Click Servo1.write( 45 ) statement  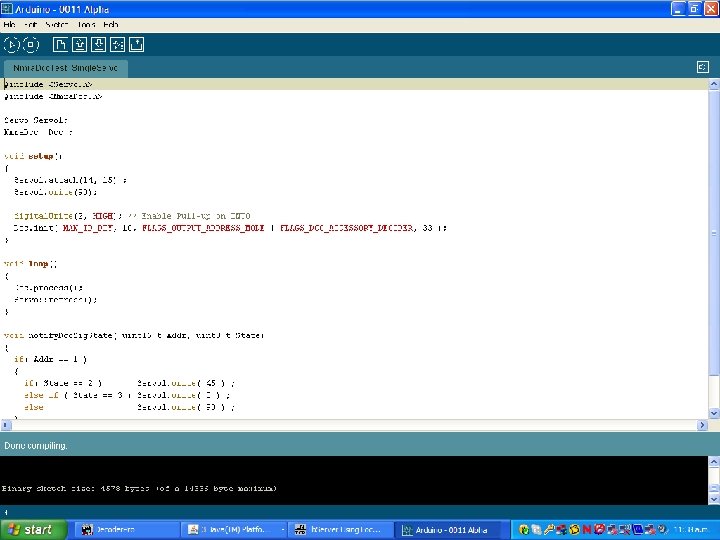pyautogui.click(x=186, y=383)
